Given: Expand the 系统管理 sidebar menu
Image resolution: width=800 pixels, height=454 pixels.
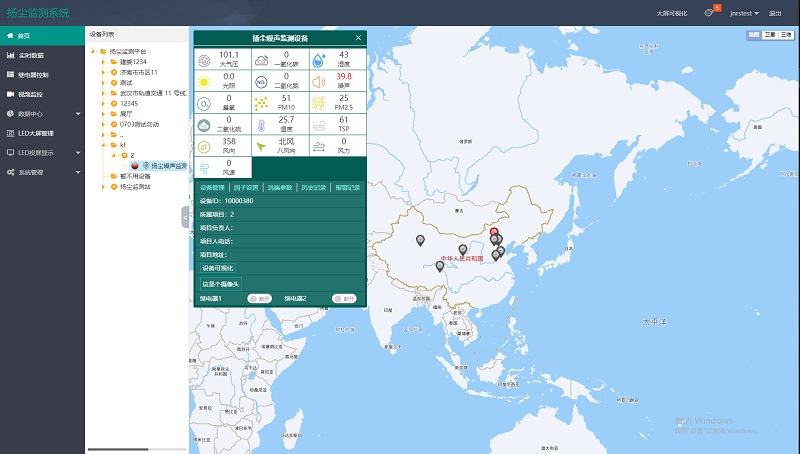Looking at the screenshot, I should (x=42, y=172).
